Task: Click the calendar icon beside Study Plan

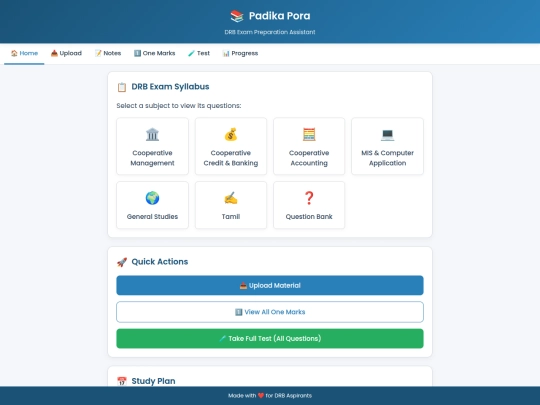Action: [x=122, y=381]
